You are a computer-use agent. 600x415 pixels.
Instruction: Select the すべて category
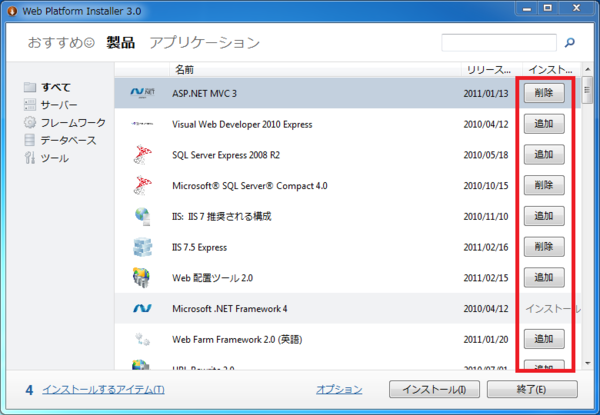[x=56, y=87]
